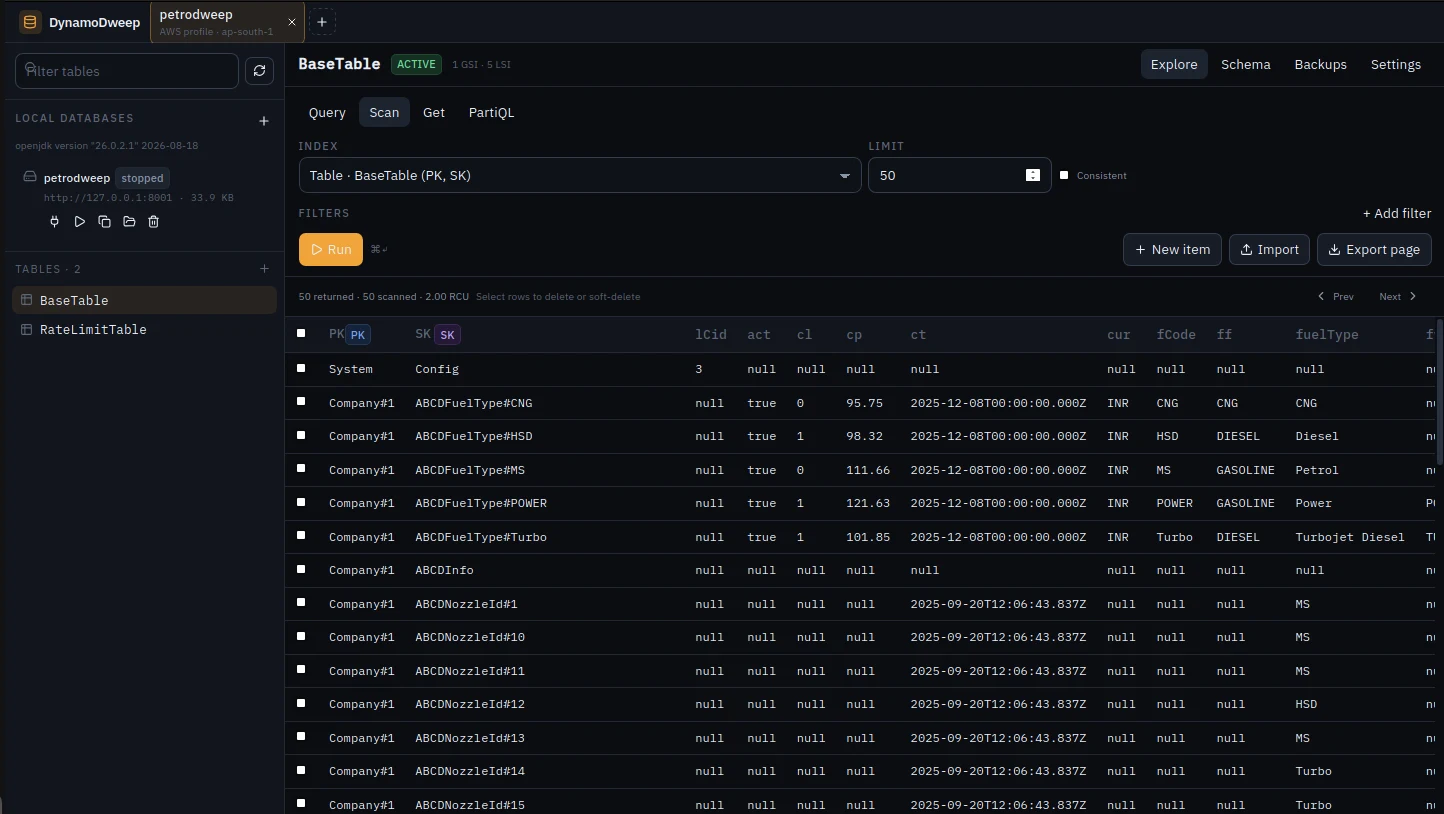Viewport: 1444px width, 814px height.
Task: Open RateLimitTable in the sidebar
Action: tap(144, 329)
